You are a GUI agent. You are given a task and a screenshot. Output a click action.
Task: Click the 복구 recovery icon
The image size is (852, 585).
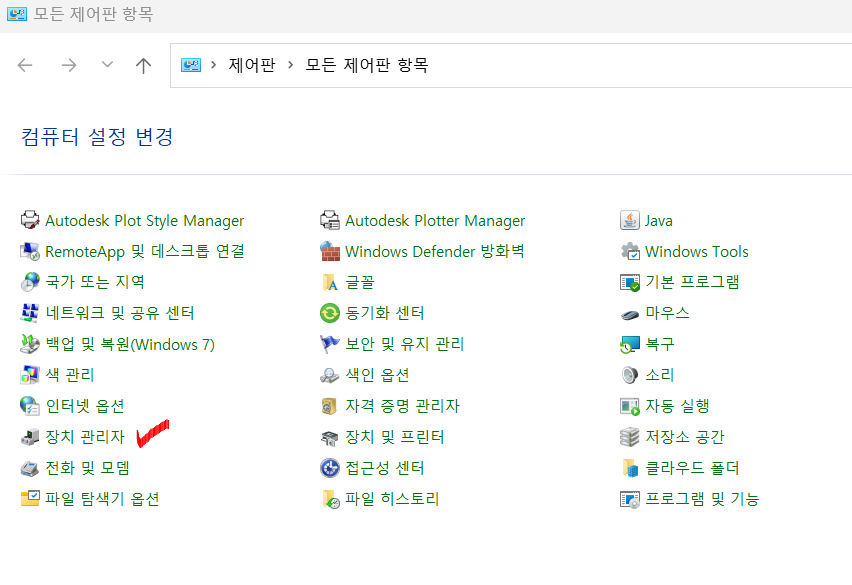coord(630,344)
